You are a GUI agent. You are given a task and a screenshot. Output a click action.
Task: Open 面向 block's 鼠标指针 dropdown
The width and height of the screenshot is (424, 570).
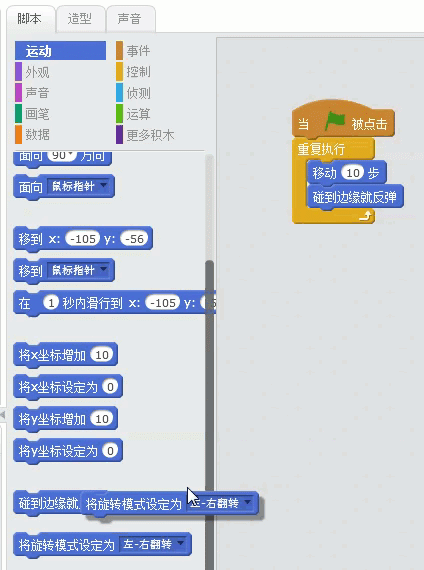[79, 186]
